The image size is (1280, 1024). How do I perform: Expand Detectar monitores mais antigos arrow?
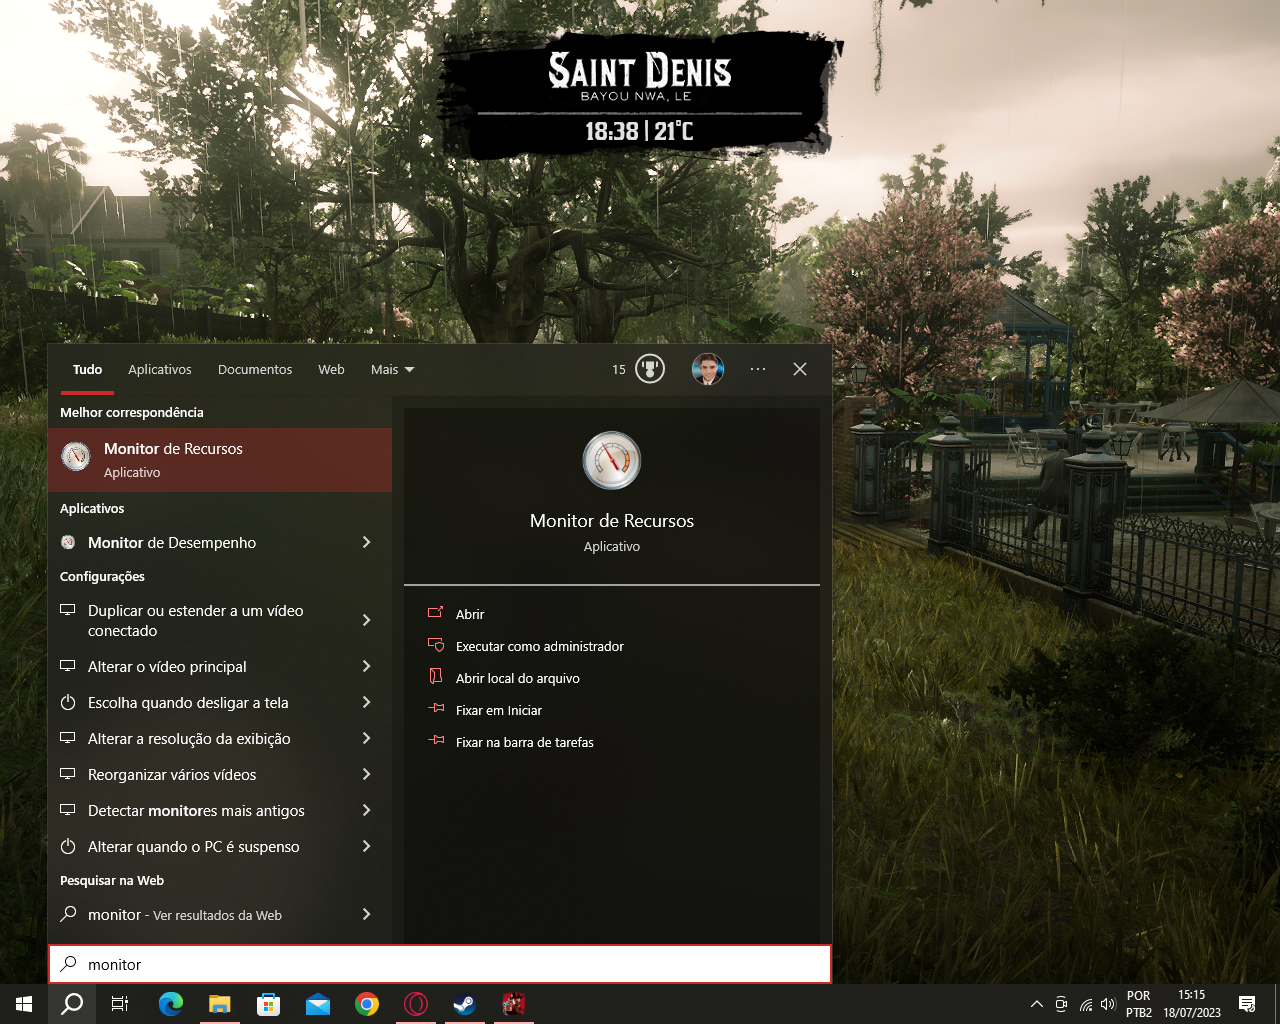coord(366,810)
